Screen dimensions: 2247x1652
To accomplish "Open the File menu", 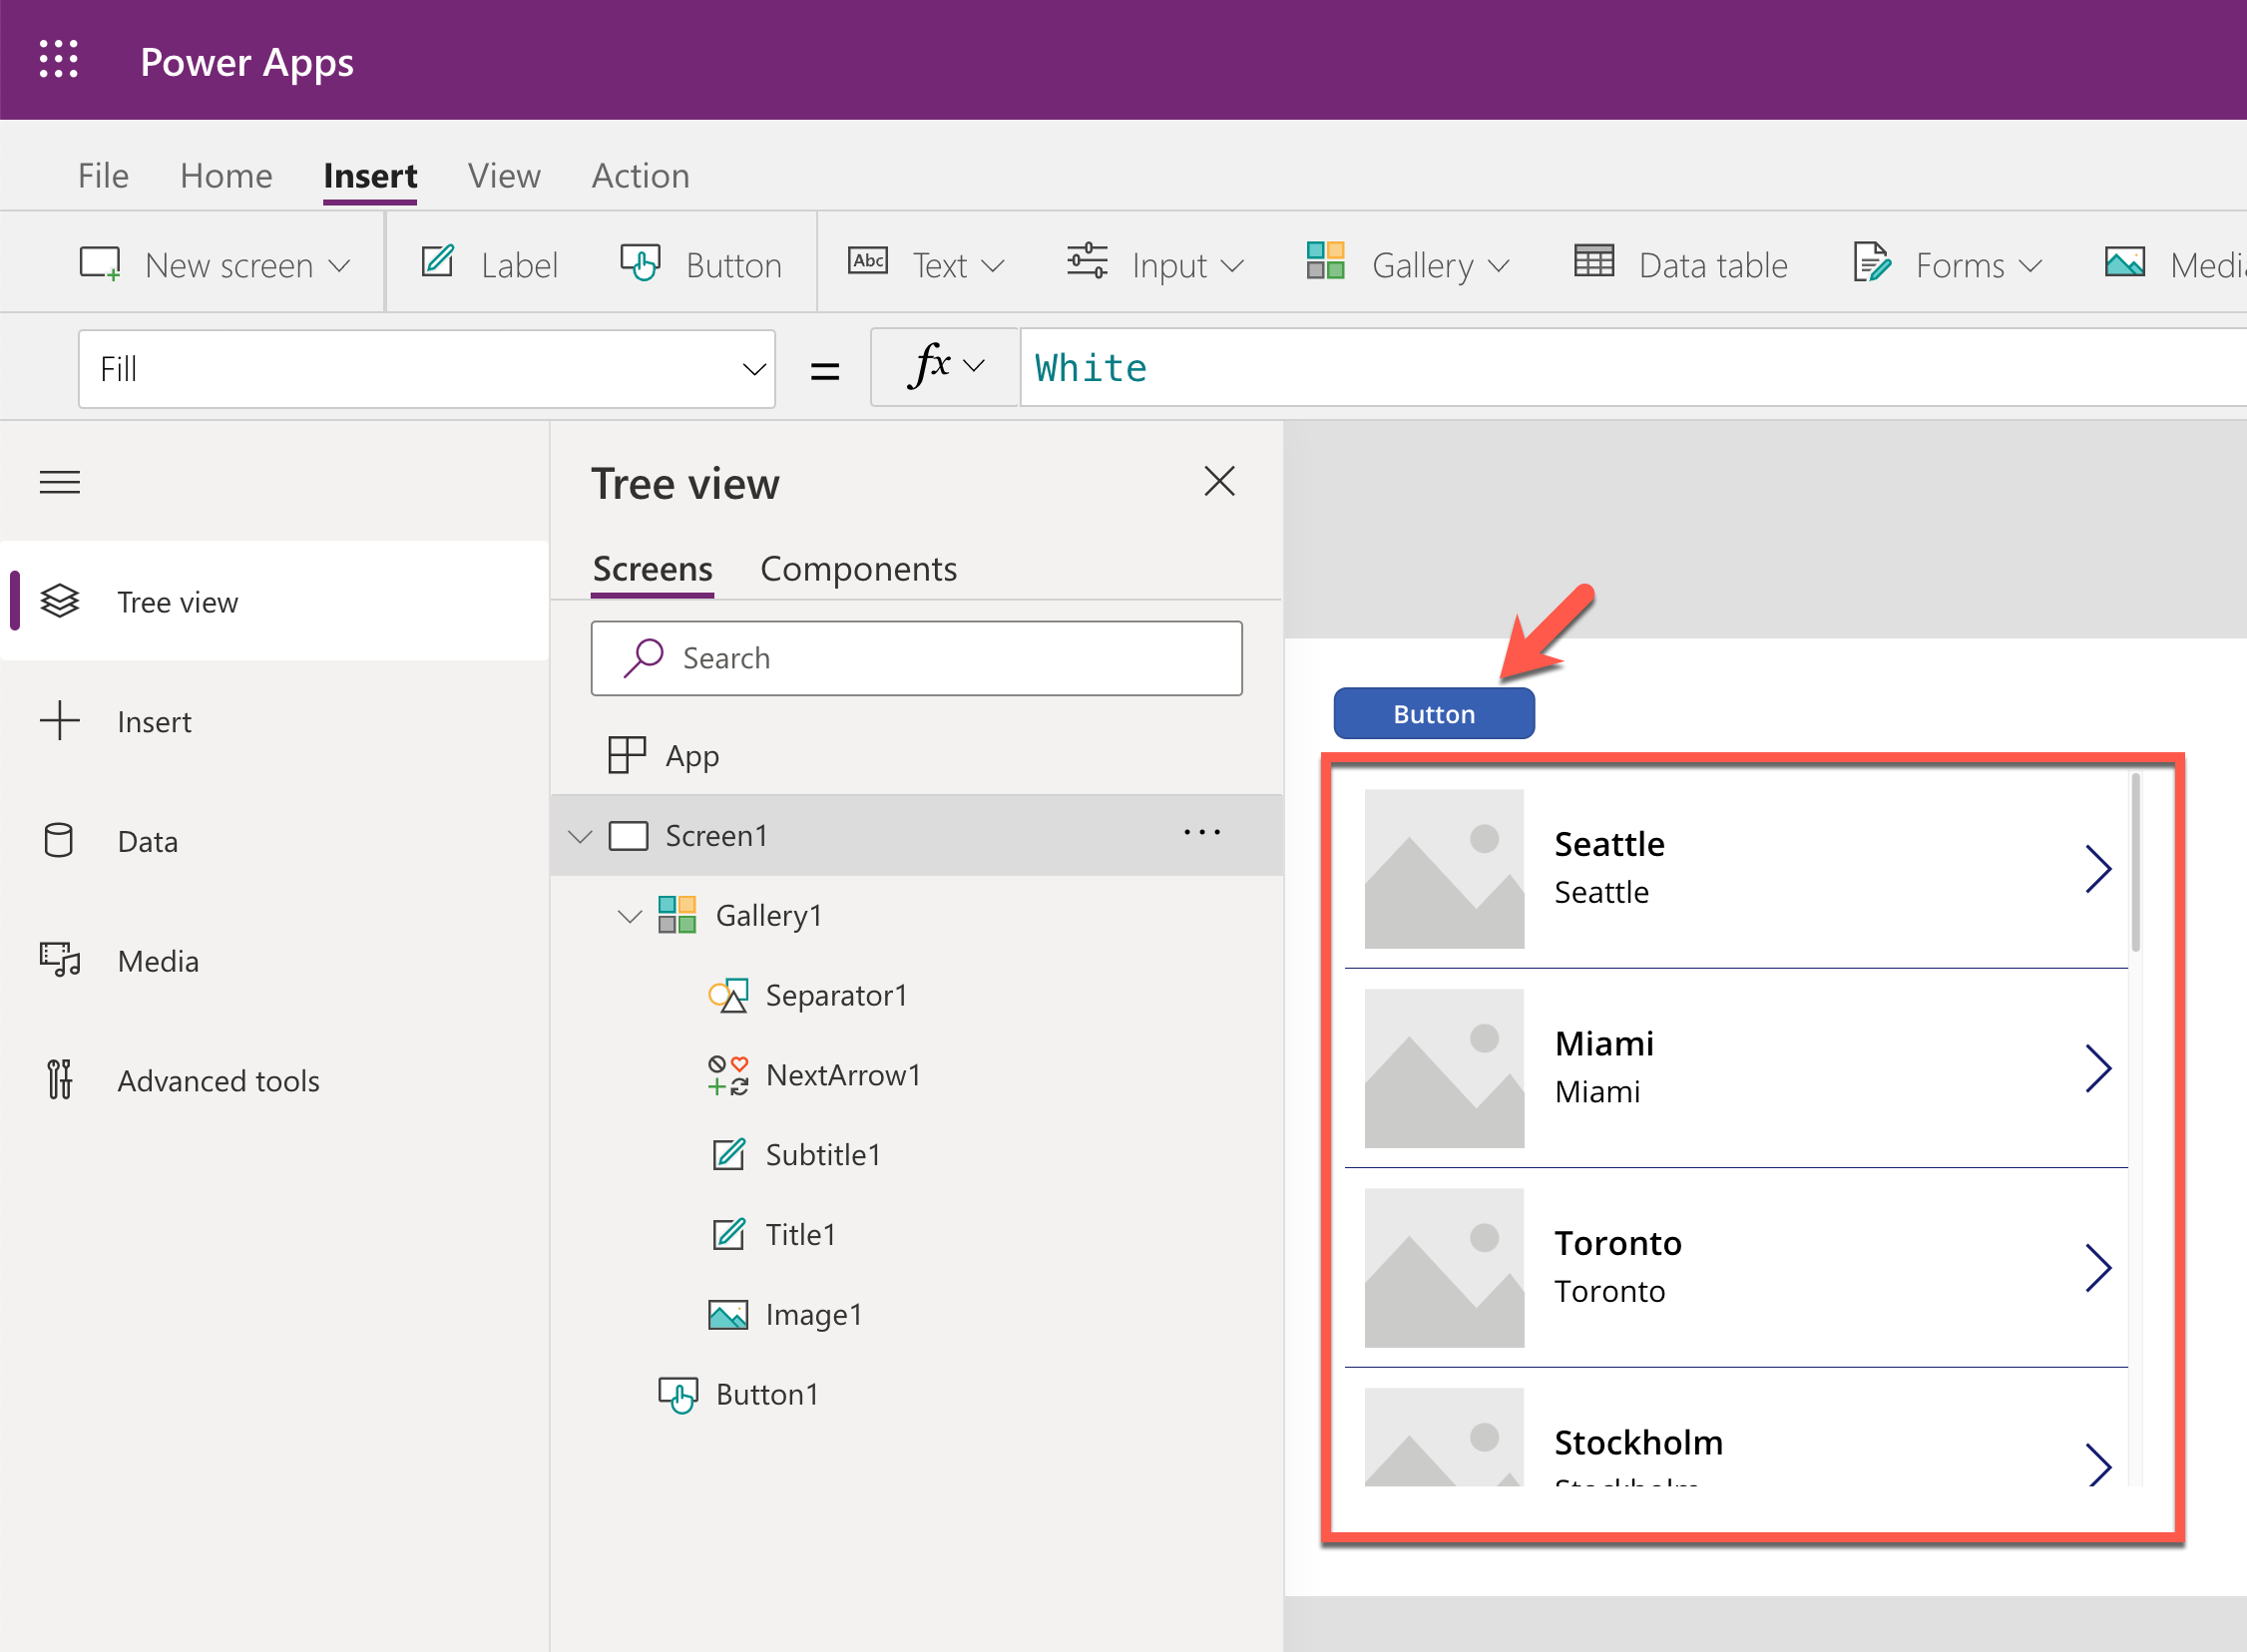I will click(x=103, y=176).
